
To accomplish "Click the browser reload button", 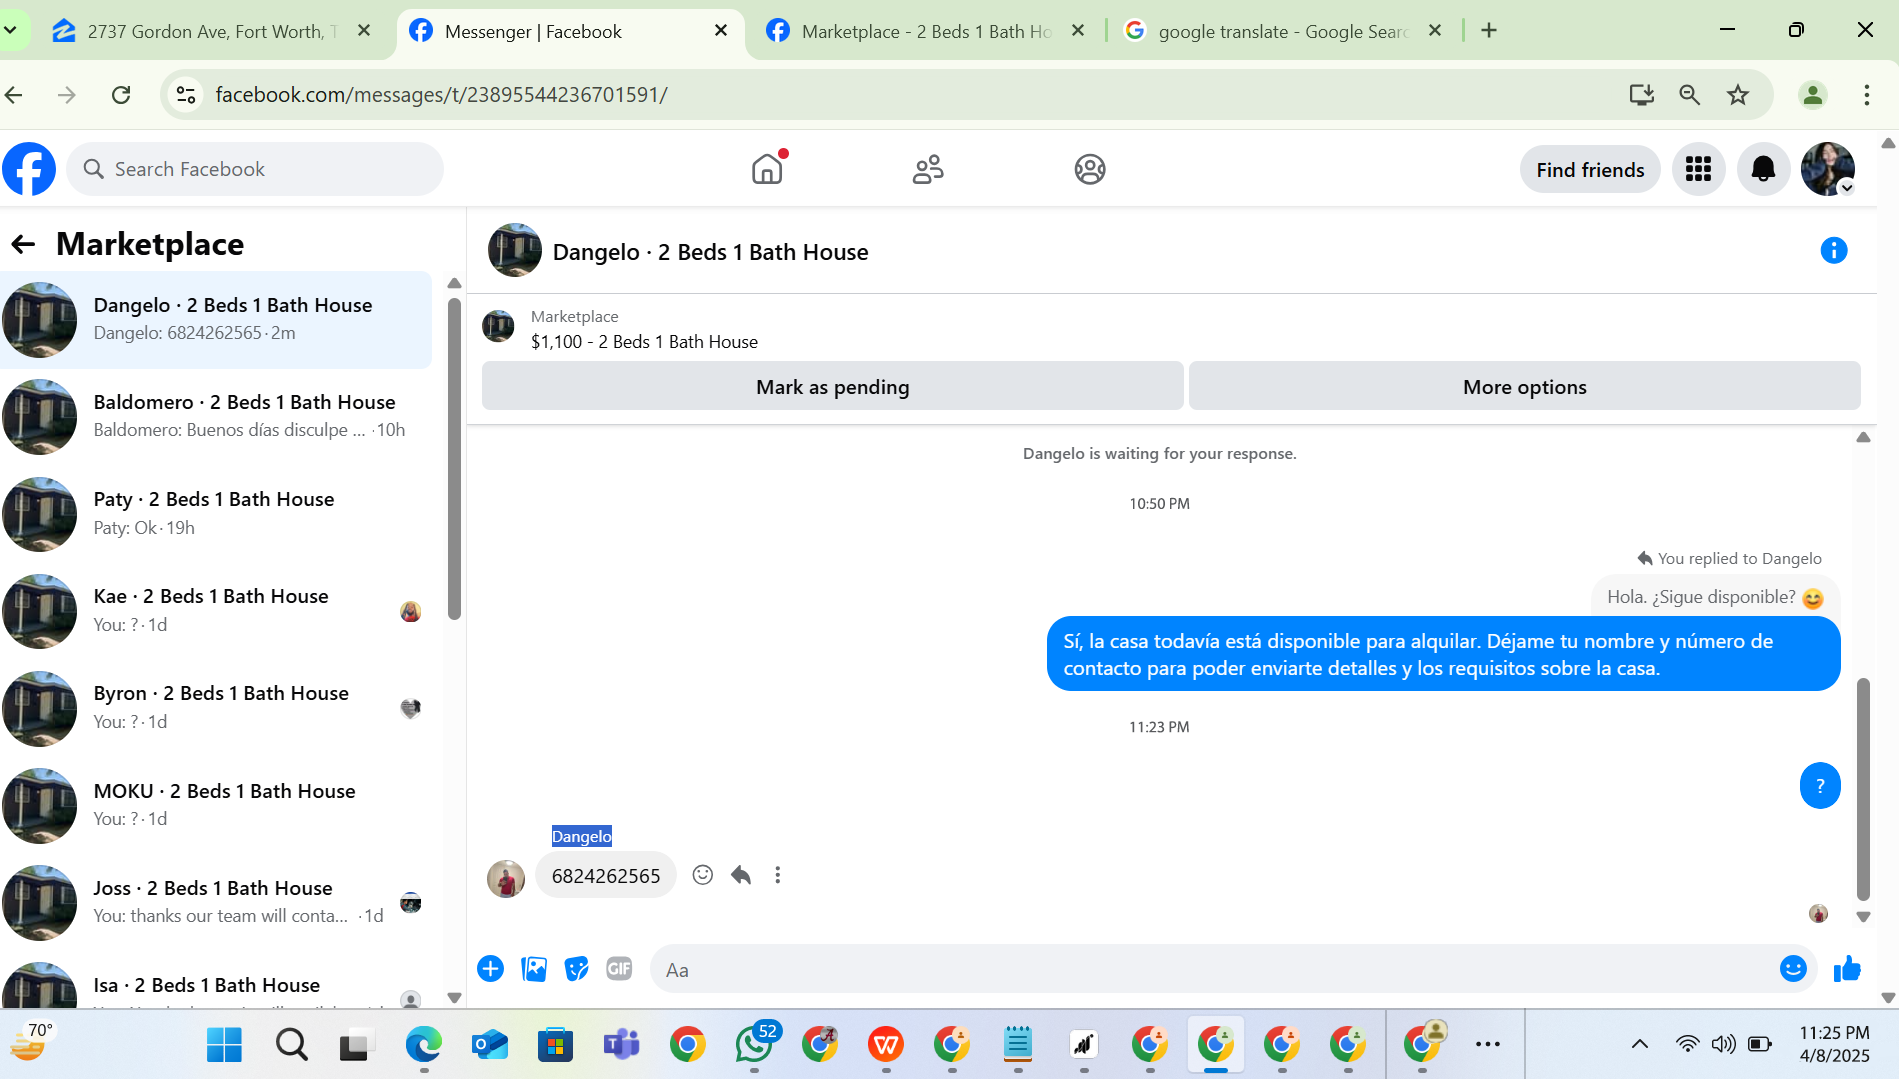I will click(121, 95).
